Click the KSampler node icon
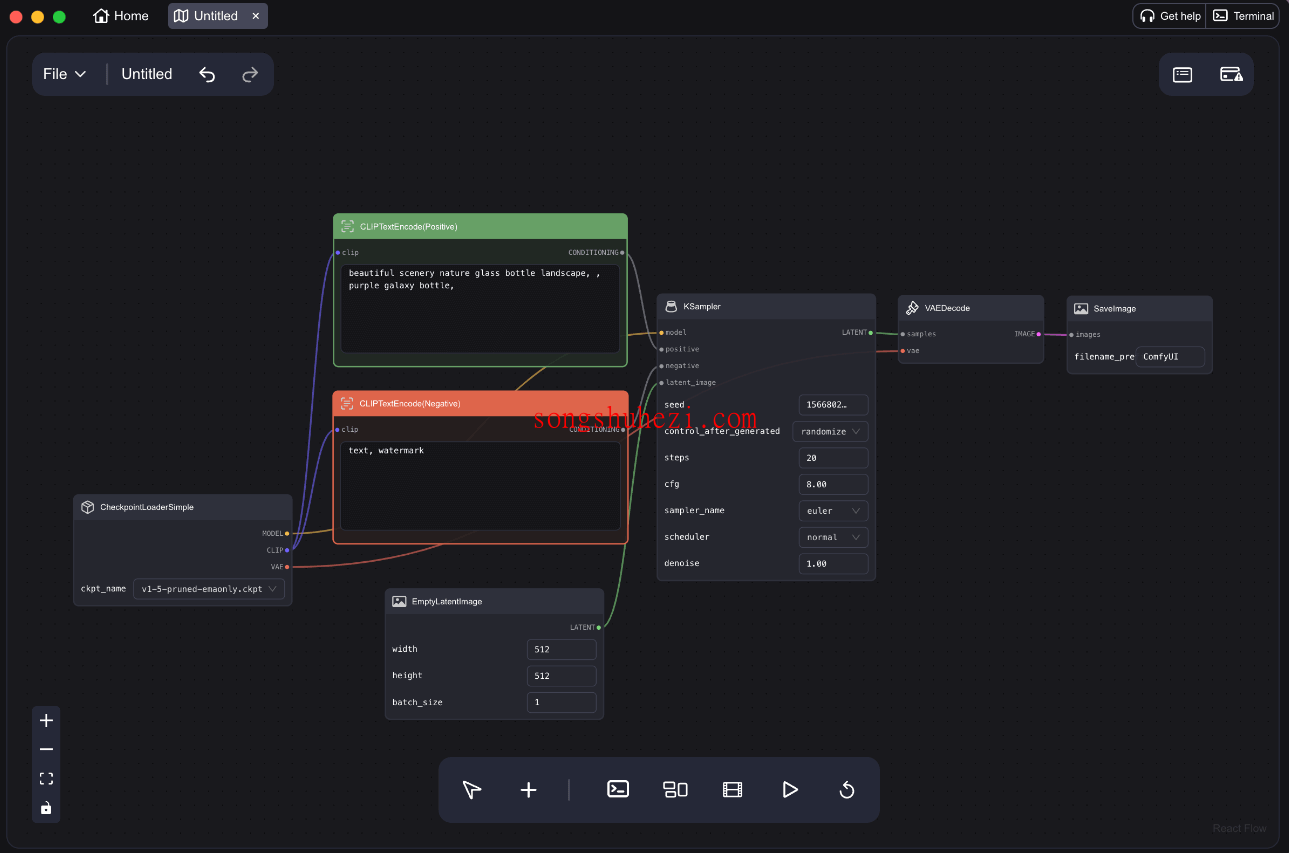The width and height of the screenshot is (1289, 853). point(671,306)
